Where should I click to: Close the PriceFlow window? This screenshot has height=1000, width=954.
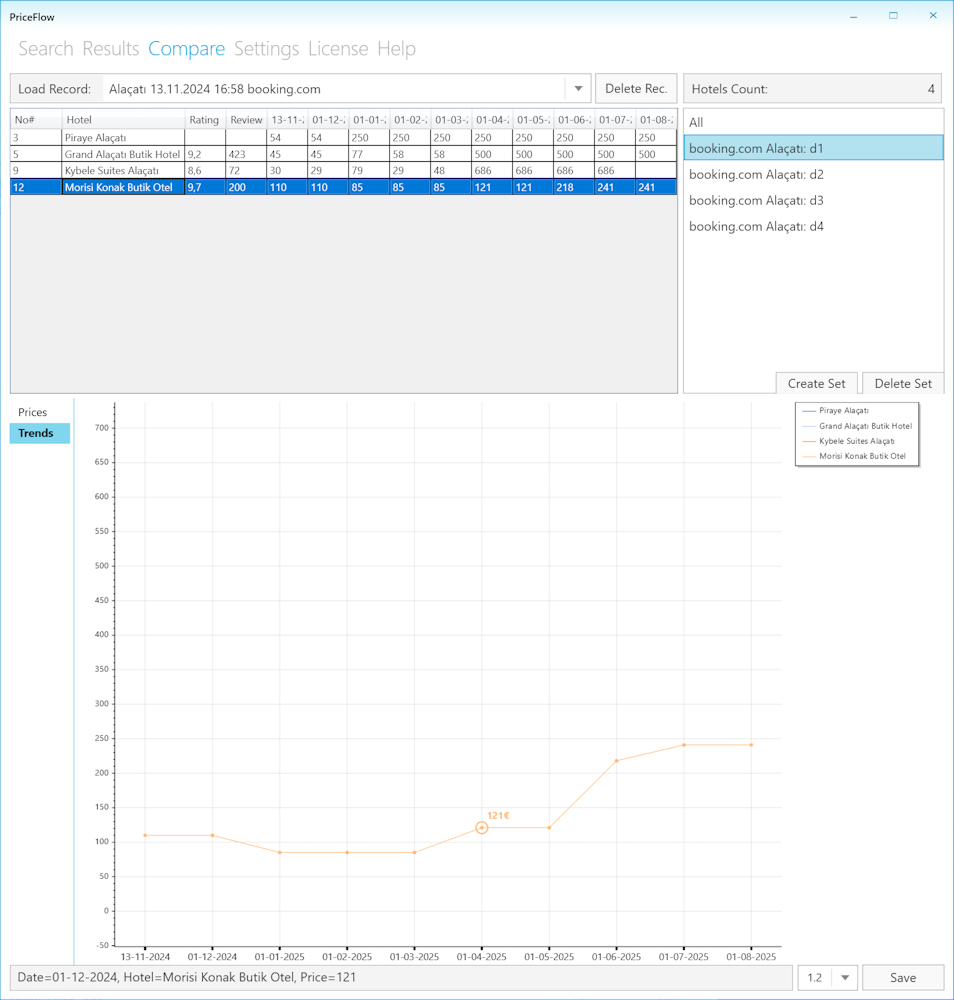click(x=933, y=16)
